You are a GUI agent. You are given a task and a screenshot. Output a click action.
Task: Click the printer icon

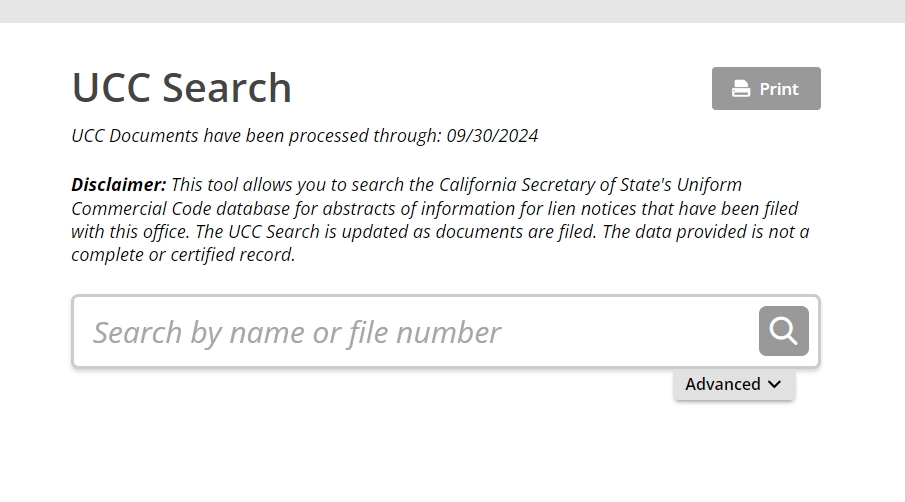pyautogui.click(x=741, y=89)
